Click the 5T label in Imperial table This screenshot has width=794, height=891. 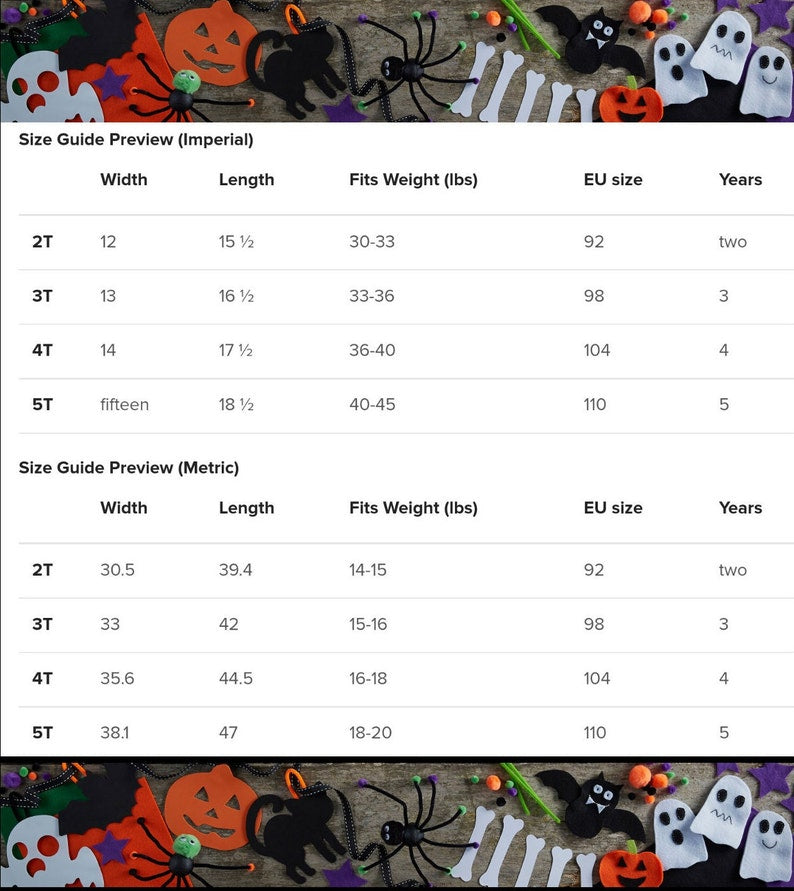(x=43, y=405)
